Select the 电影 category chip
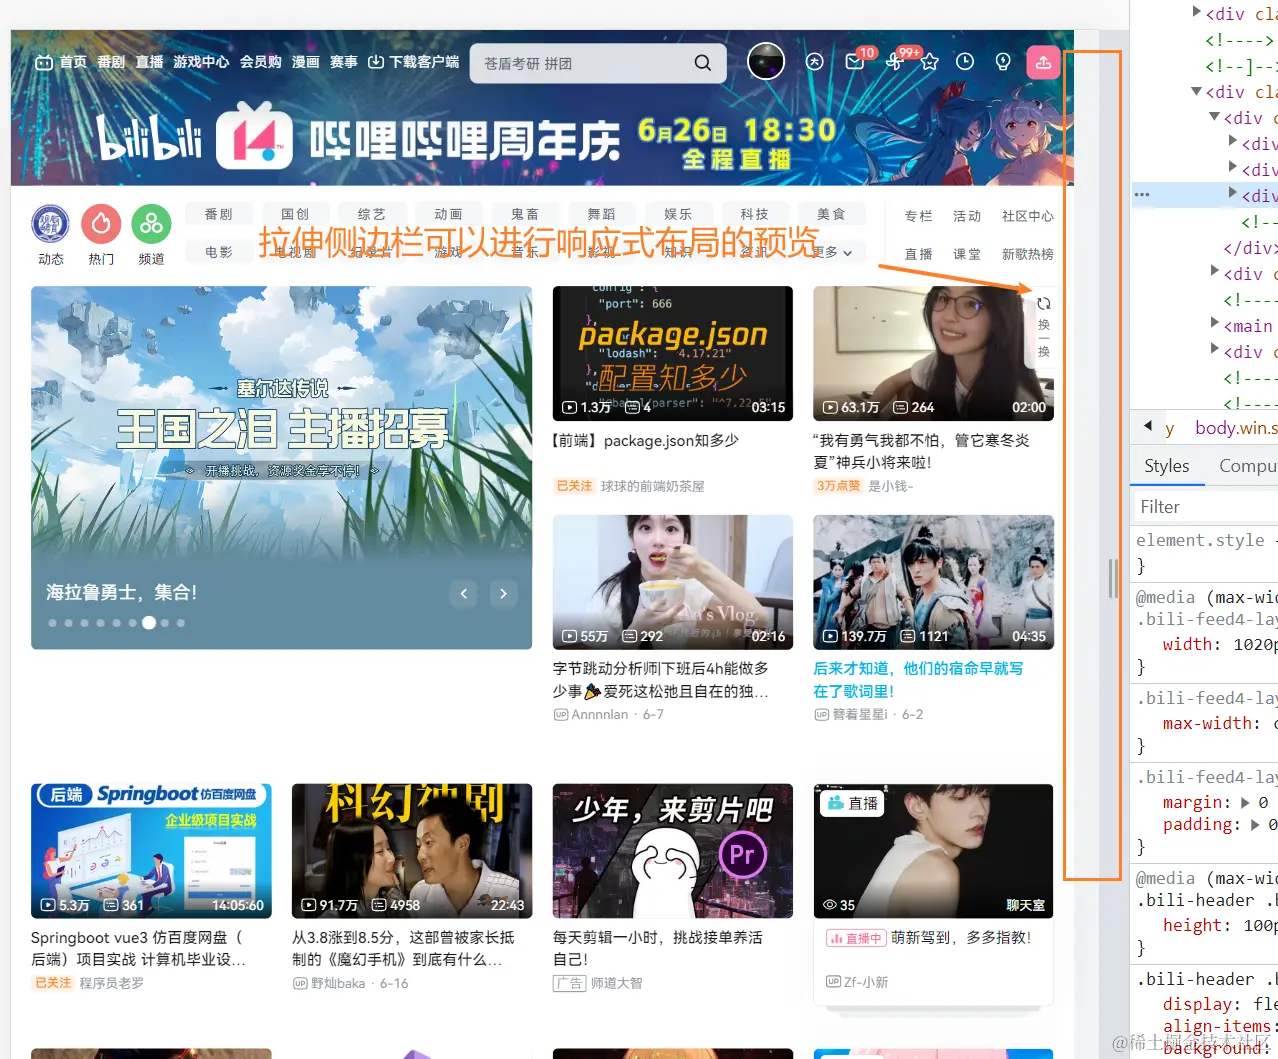Screen dimensions: 1278x1059 pos(218,252)
